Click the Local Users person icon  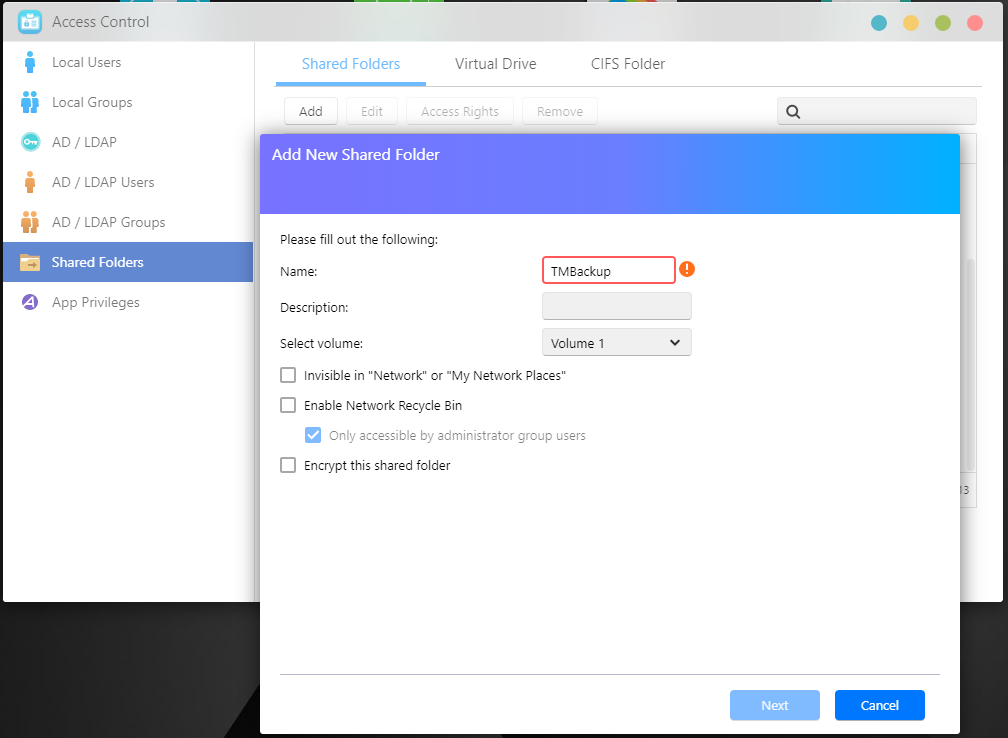(30, 62)
